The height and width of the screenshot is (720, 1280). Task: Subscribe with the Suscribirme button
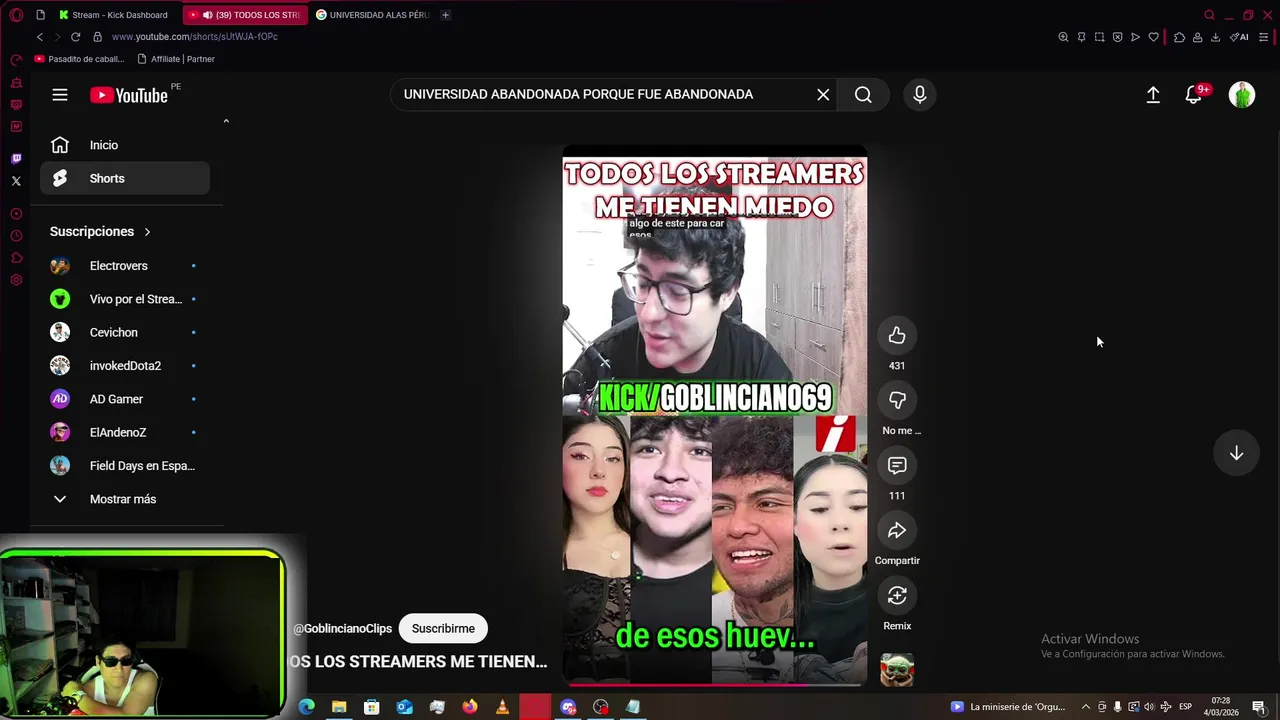pos(443,628)
